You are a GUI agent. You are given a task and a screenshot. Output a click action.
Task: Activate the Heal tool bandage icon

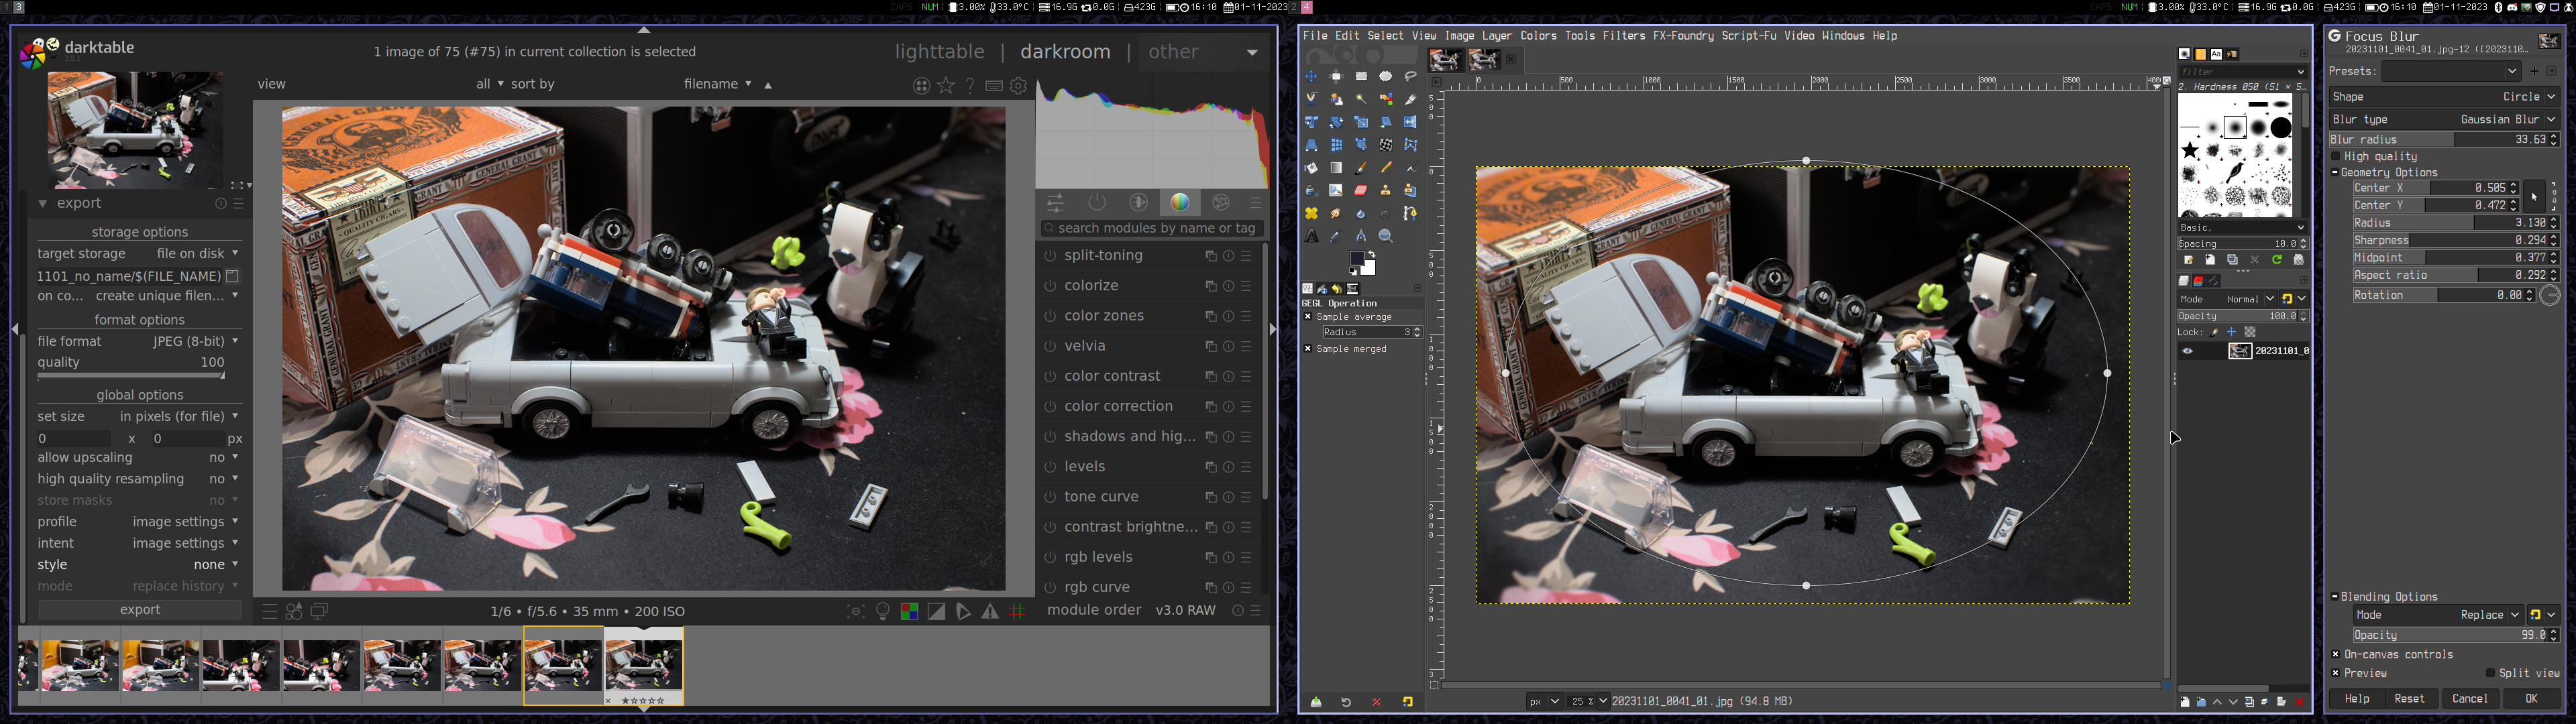coord(1311,213)
